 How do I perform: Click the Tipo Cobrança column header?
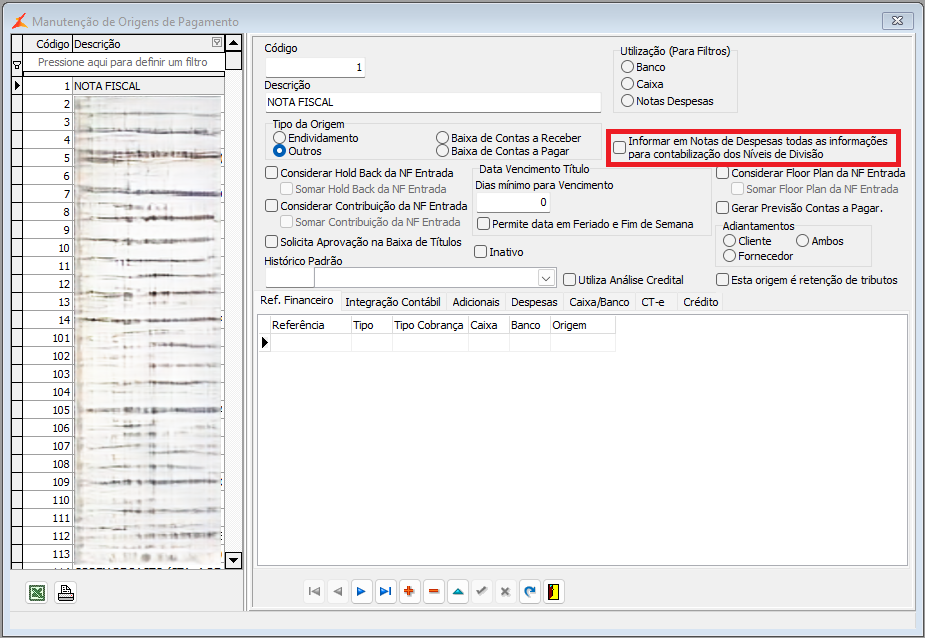point(430,325)
